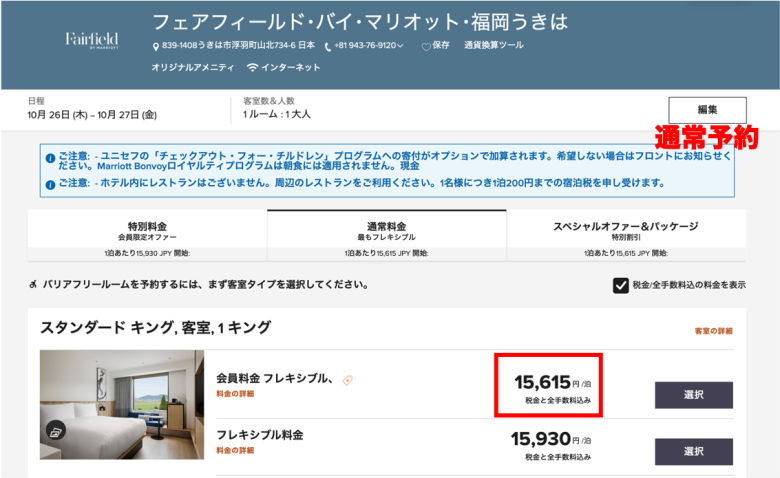780x478 pixels.
Task: Click the room photo thumbnail
Action: click(x=122, y=404)
